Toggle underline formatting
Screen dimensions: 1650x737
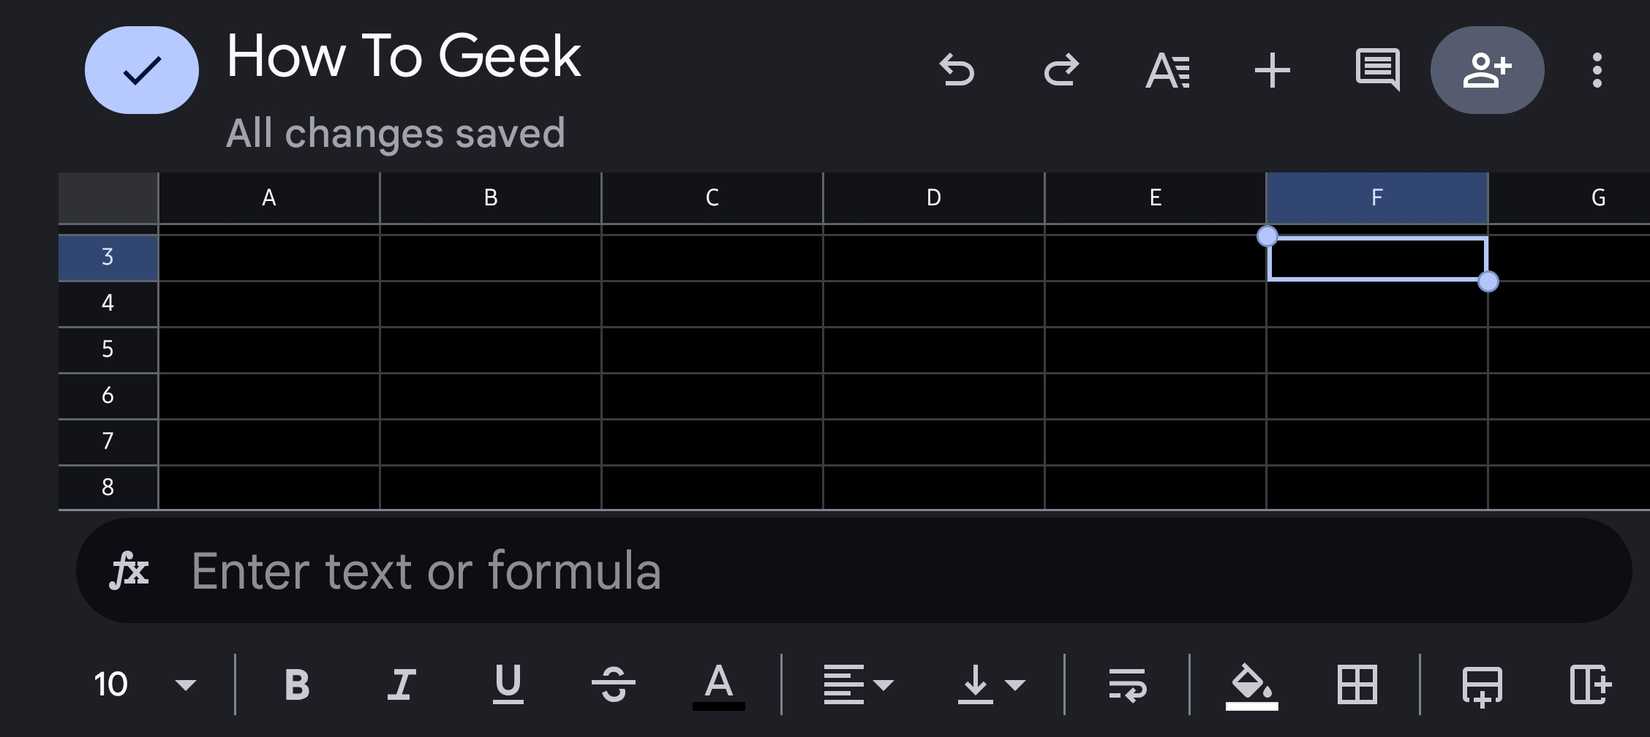pyautogui.click(x=507, y=684)
